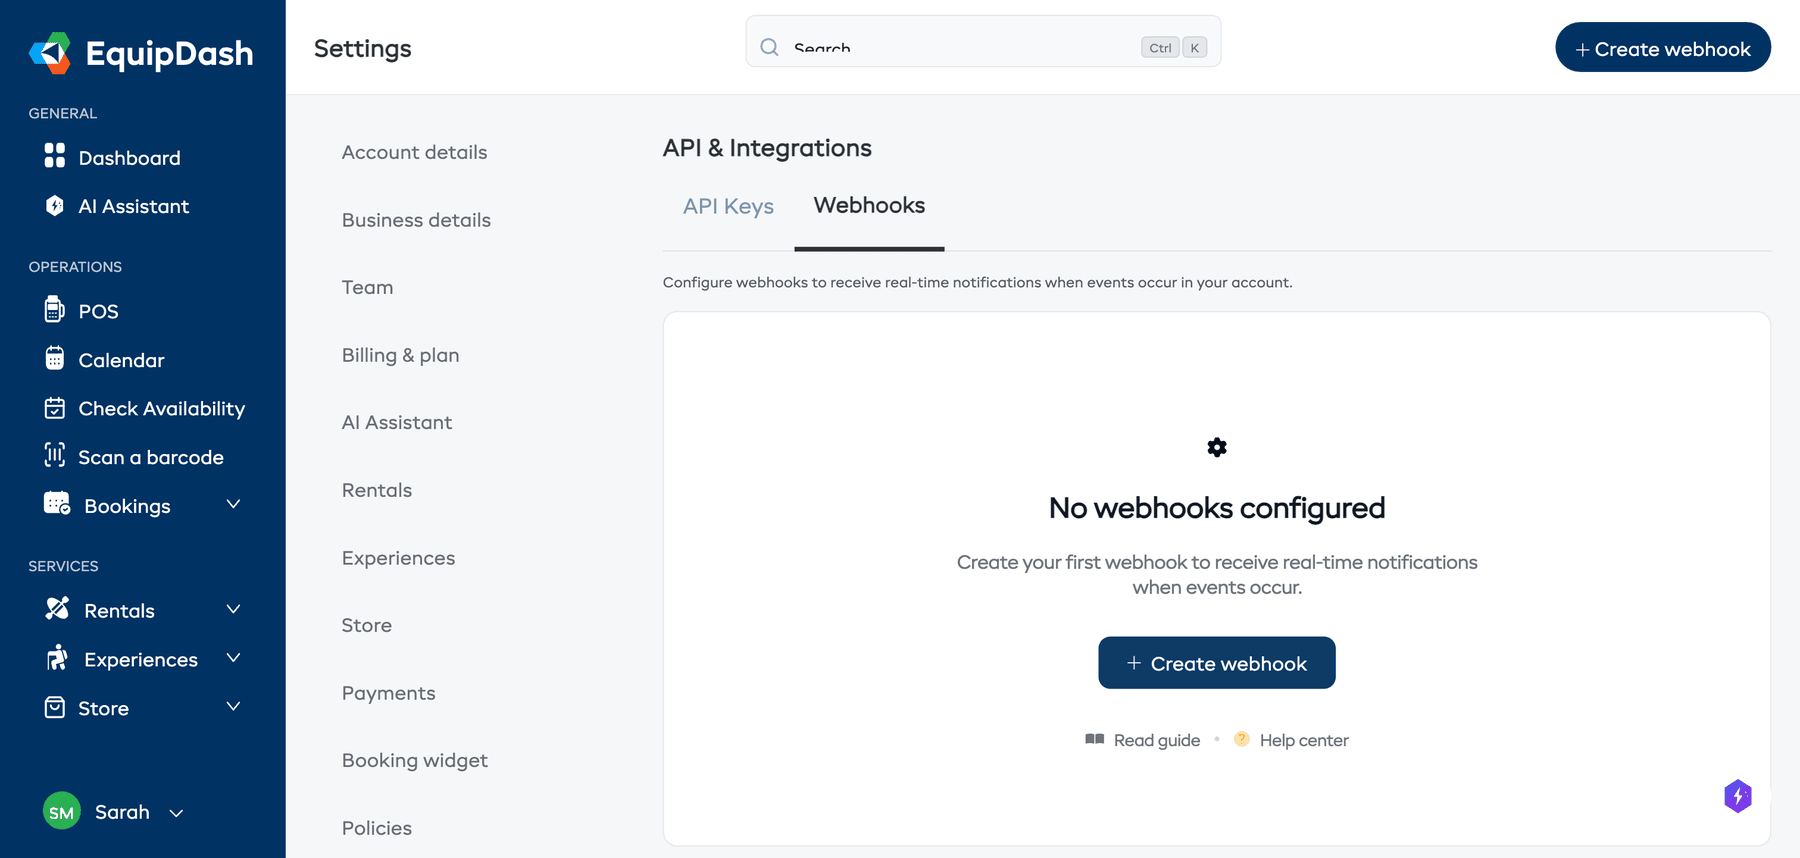Click the centered Create webhook button
This screenshot has height=858, width=1800.
click(1216, 662)
